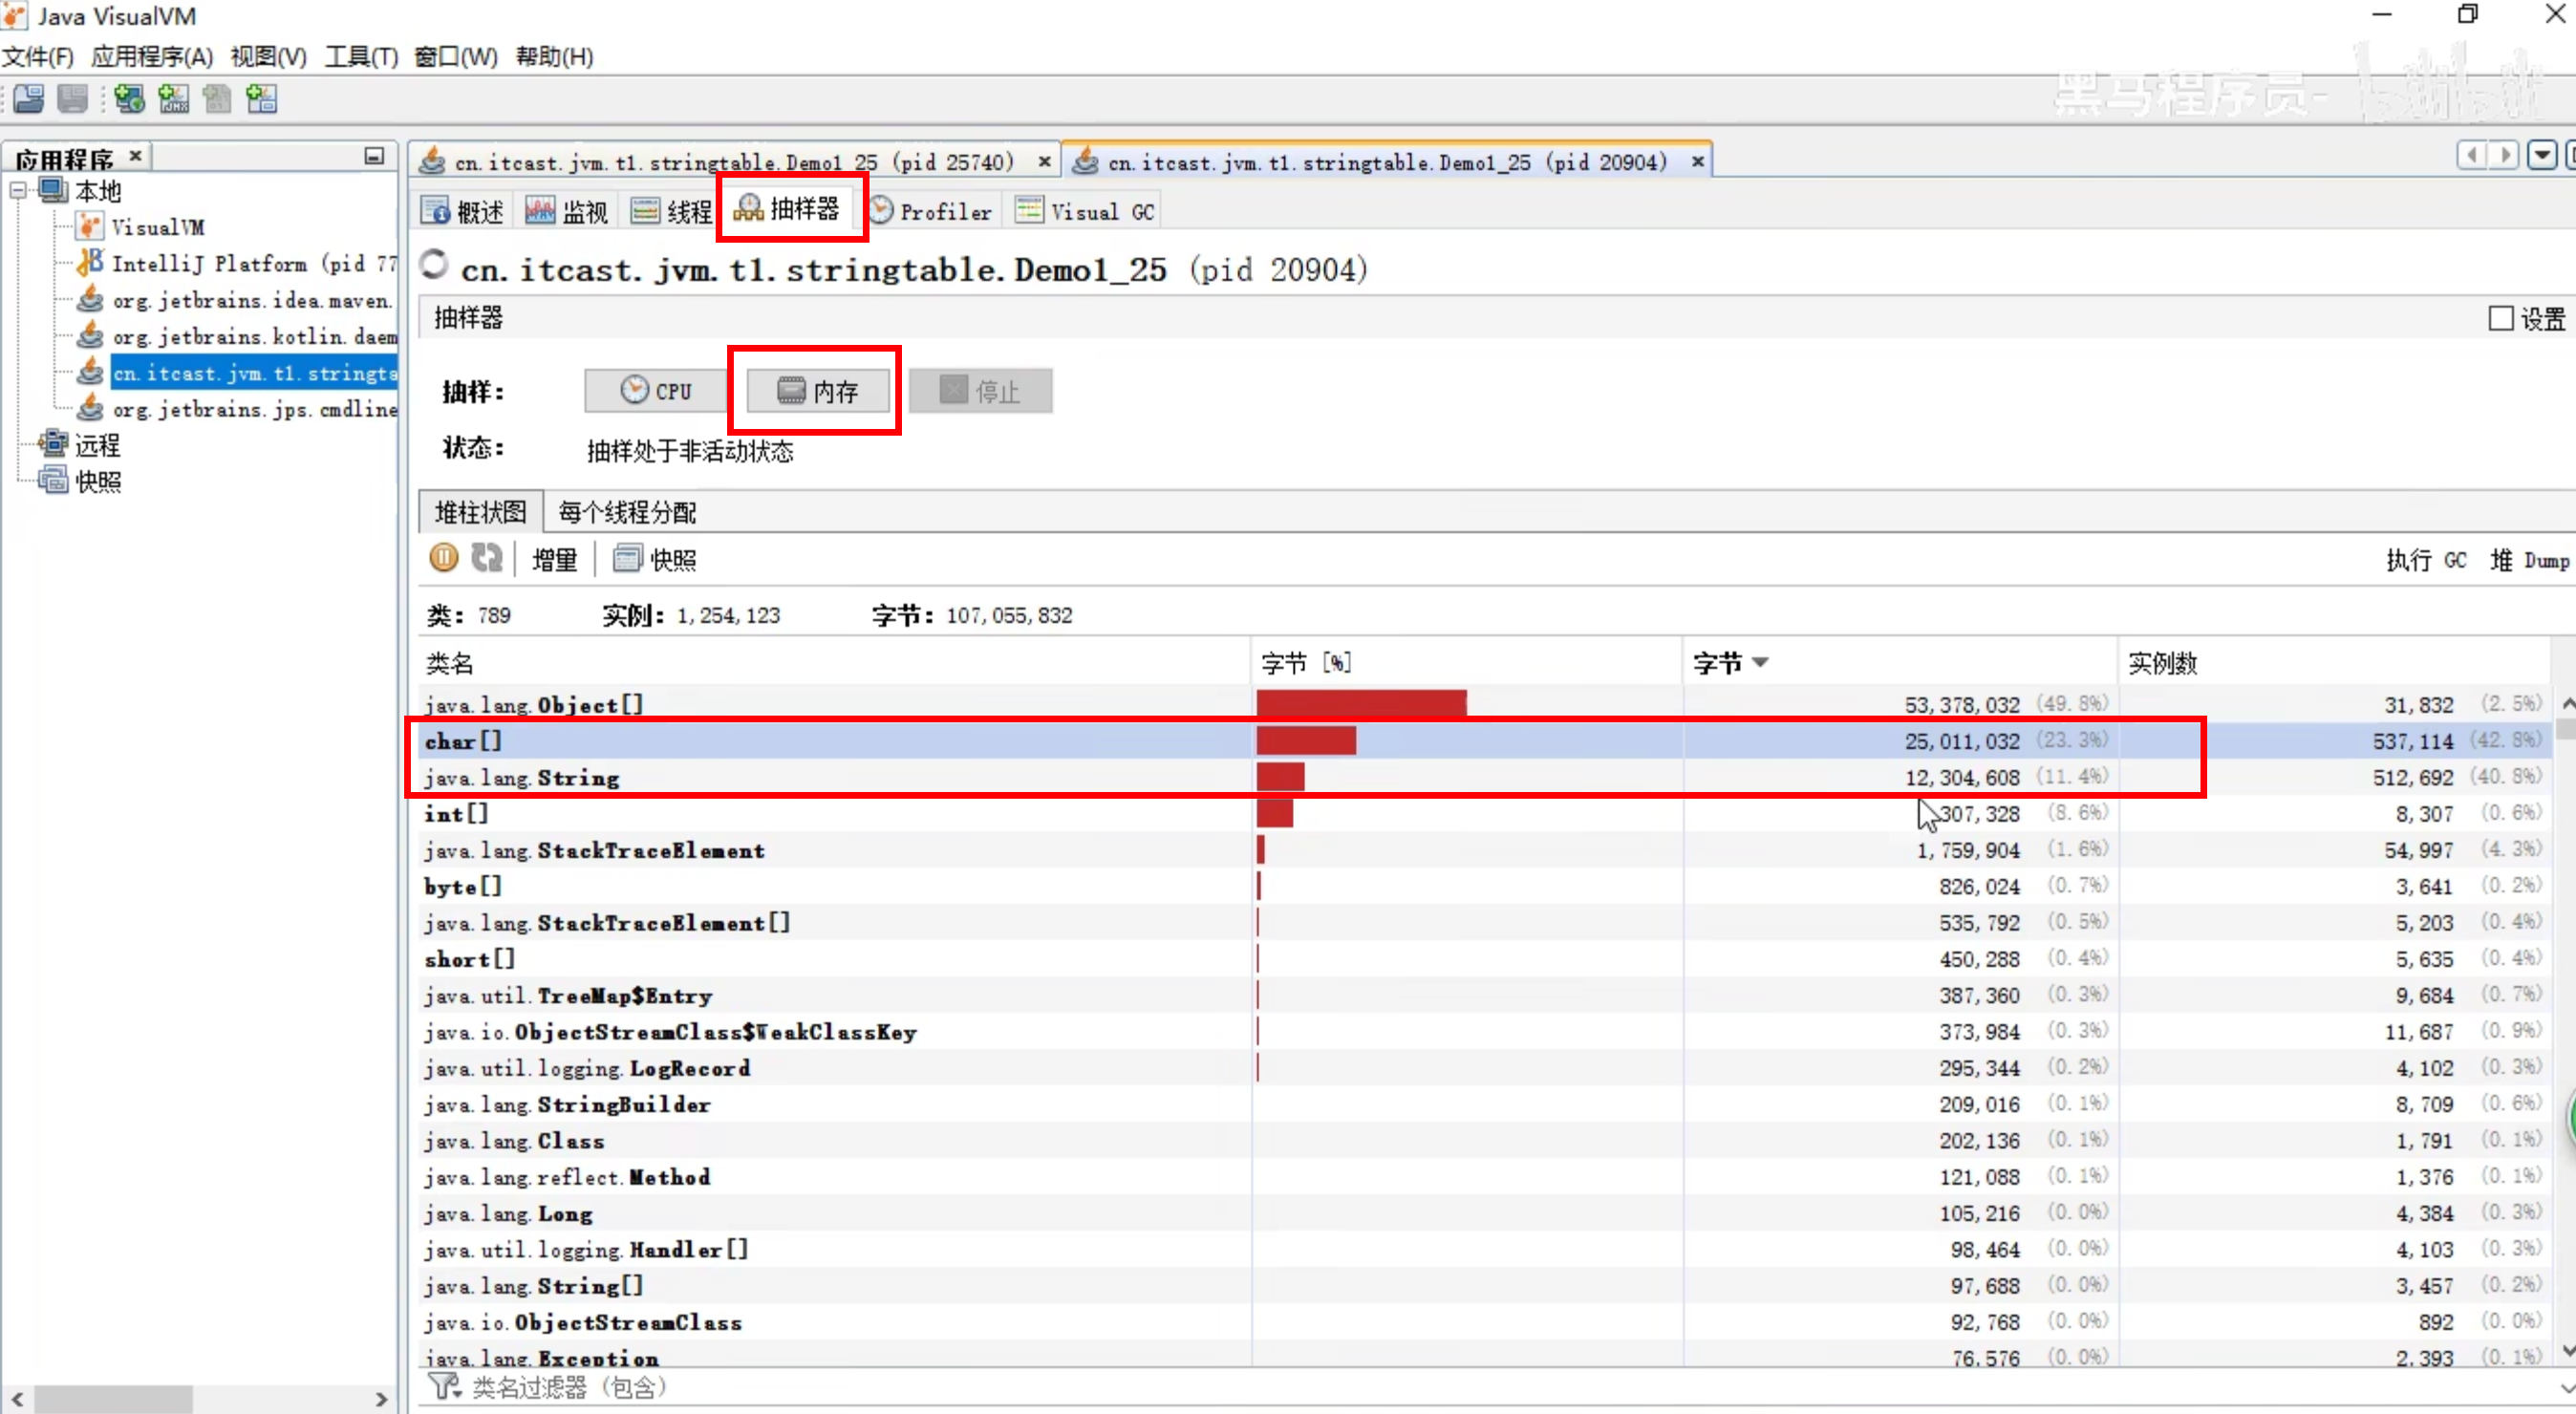The height and width of the screenshot is (1414, 2576).
Task: Click the refresh results icon
Action: (487, 558)
